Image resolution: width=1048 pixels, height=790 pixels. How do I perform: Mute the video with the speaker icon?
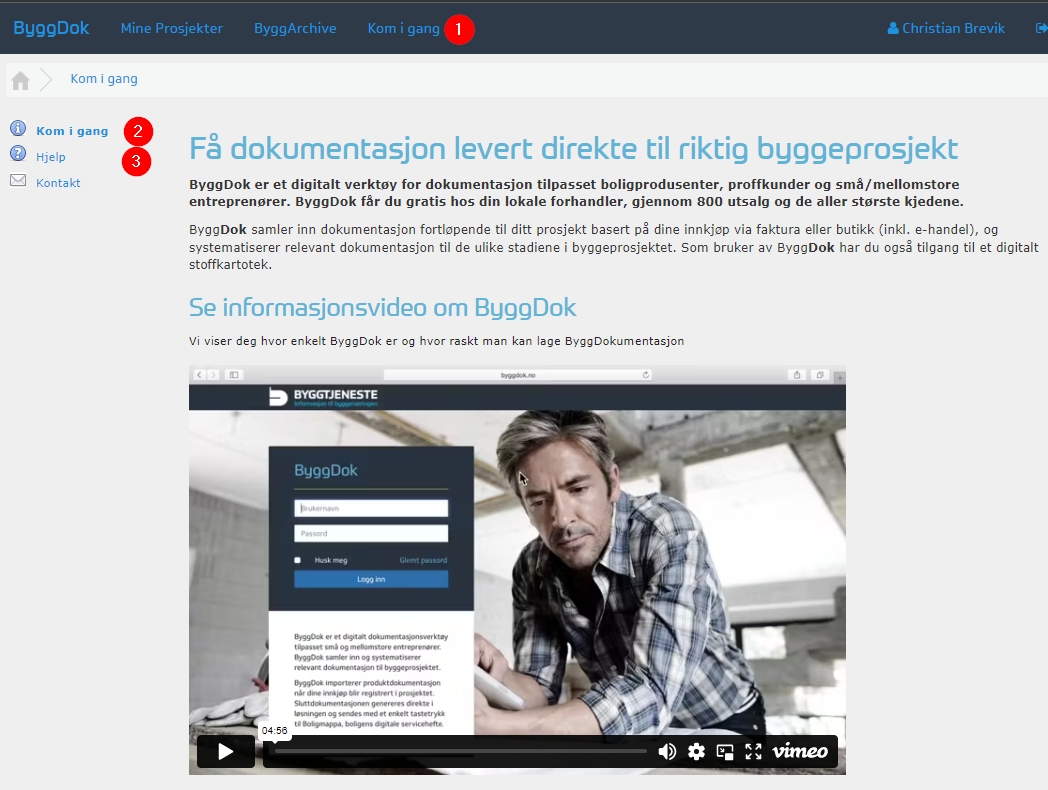pos(667,752)
